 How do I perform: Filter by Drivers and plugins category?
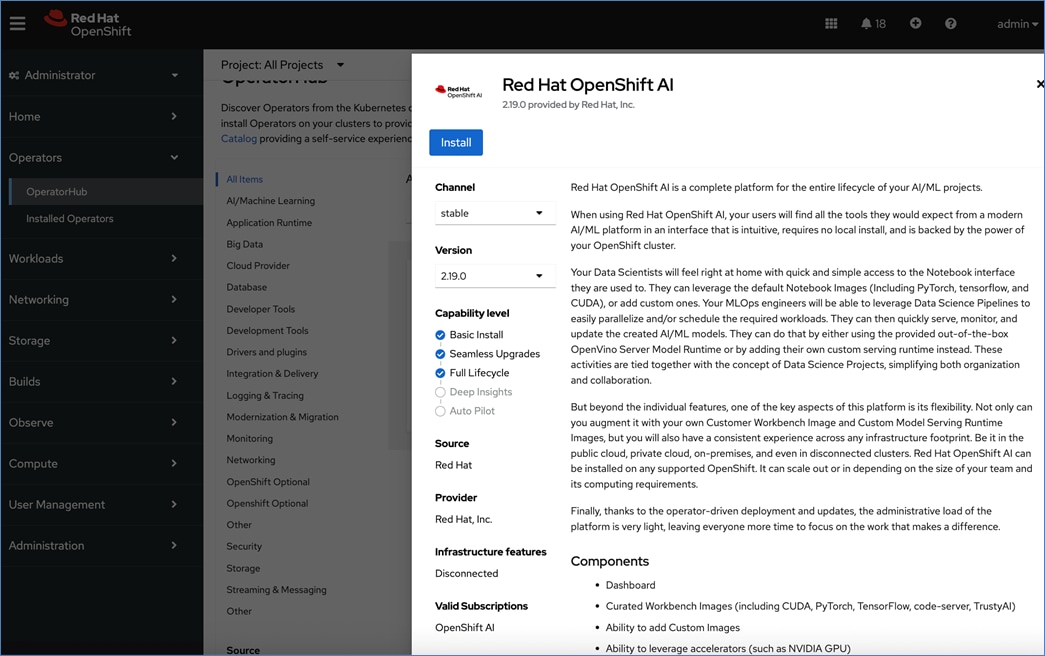point(267,352)
